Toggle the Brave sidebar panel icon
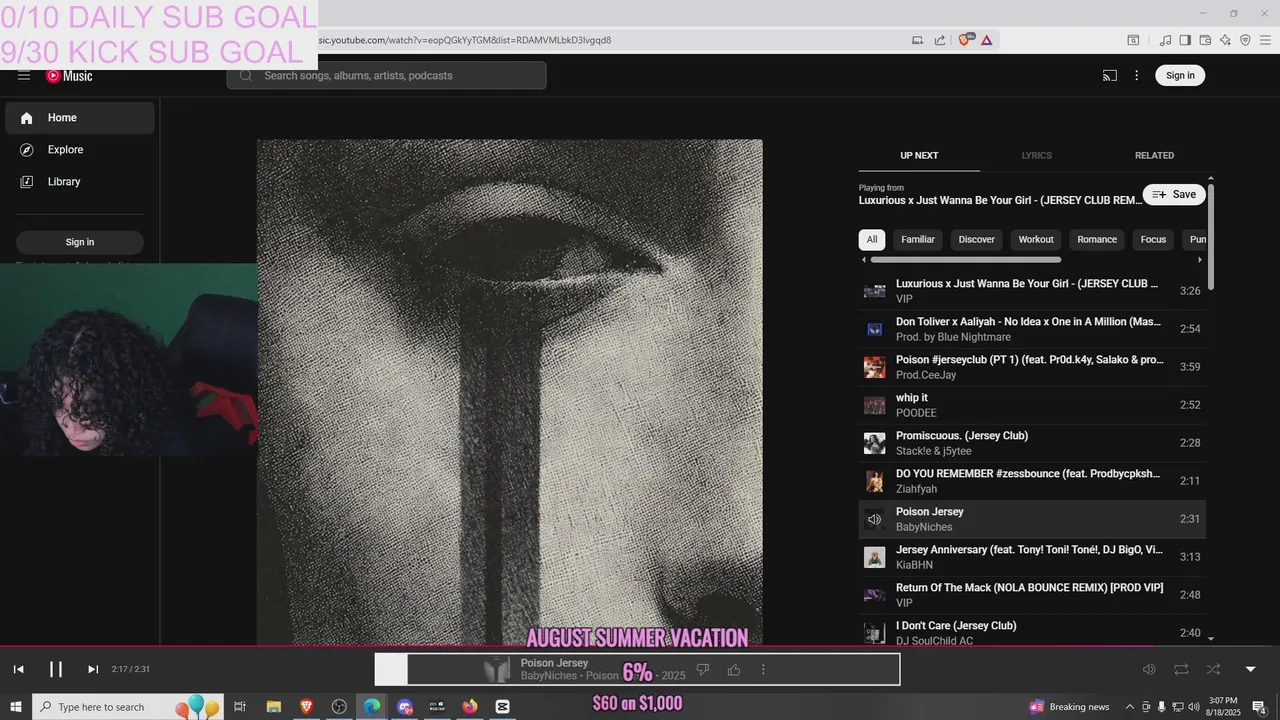1280x720 pixels. pyautogui.click(x=1185, y=40)
